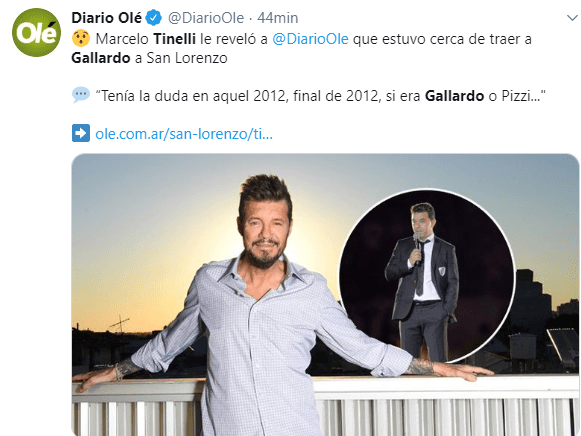Open the 44min timestamp link
Image resolution: width=581 pixels, height=436 pixels.
(278, 18)
